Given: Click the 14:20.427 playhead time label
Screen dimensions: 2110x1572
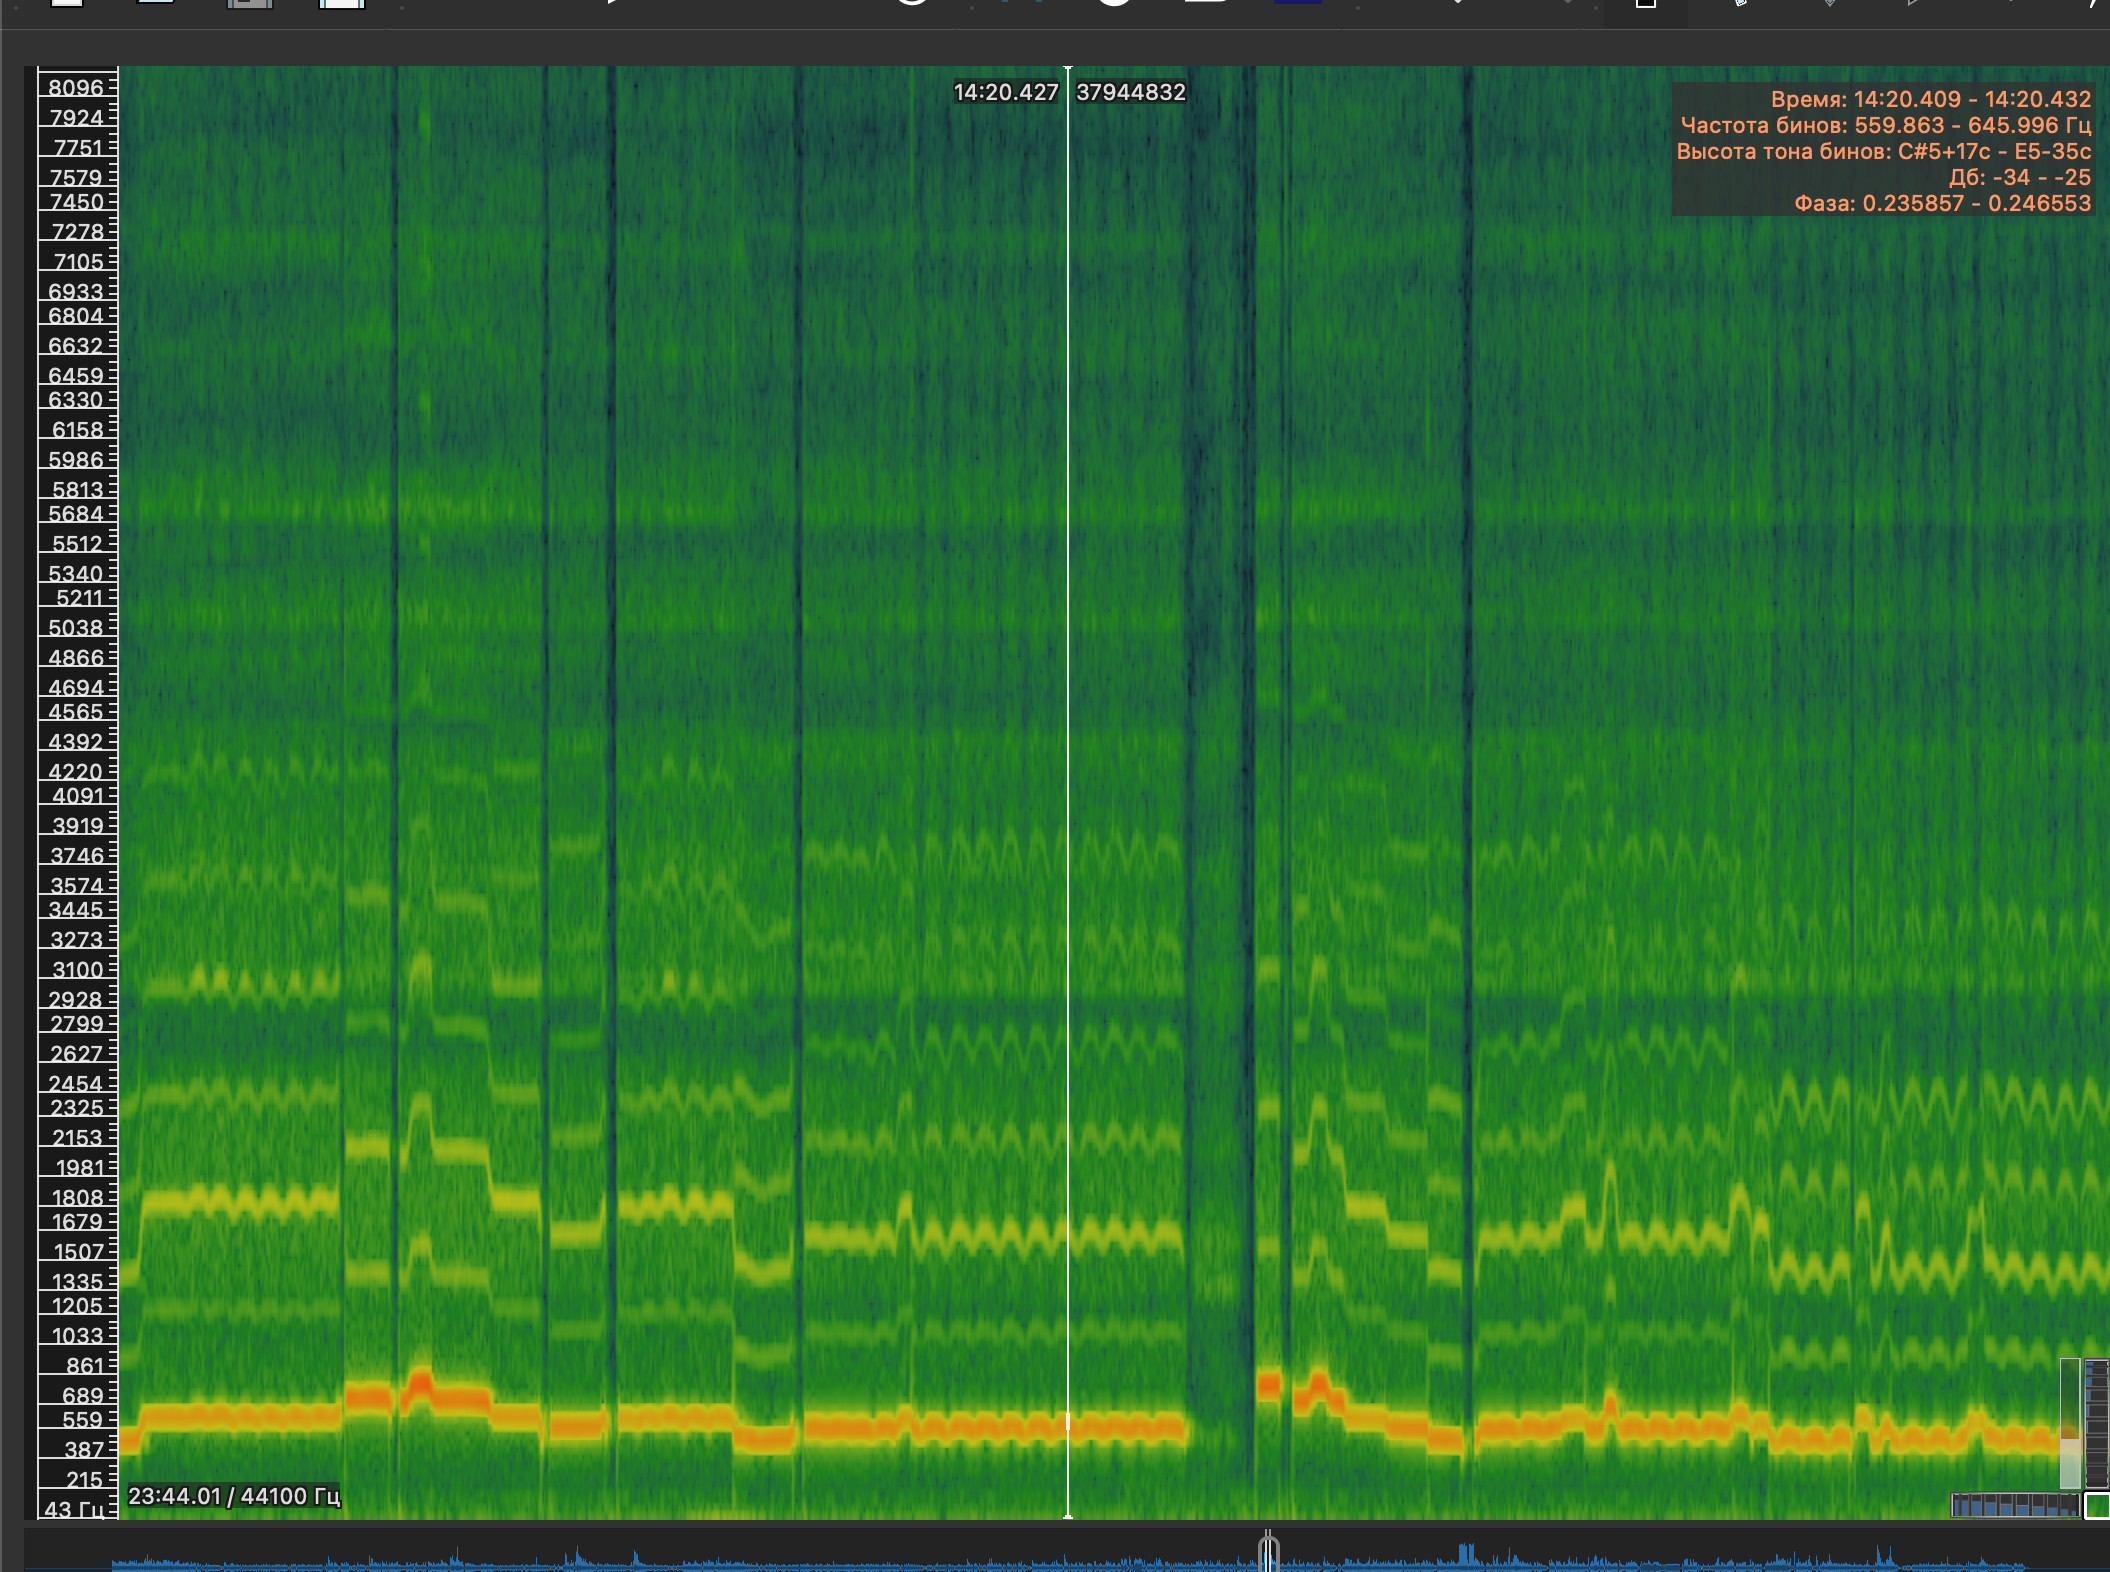Looking at the screenshot, I should coord(1005,92).
